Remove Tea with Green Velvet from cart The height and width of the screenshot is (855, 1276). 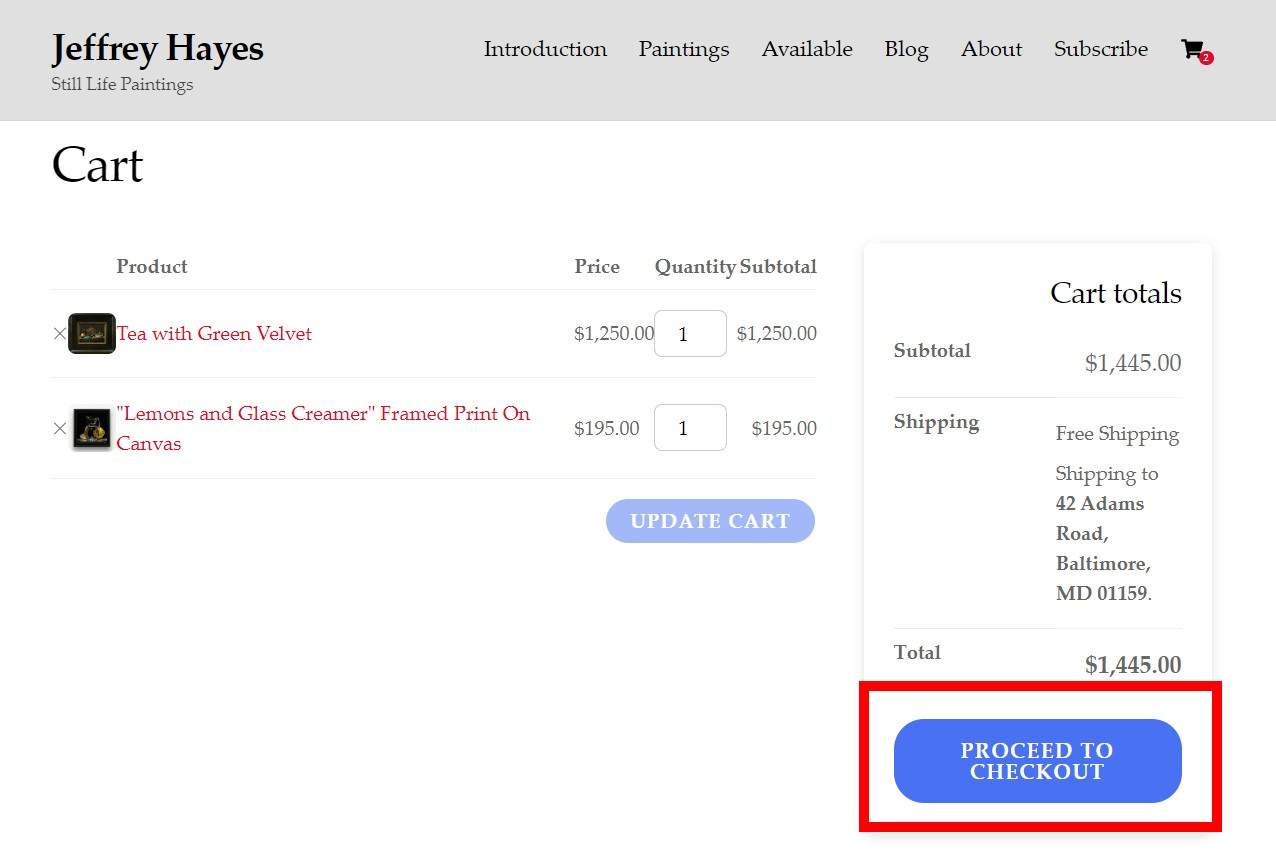click(x=60, y=334)
